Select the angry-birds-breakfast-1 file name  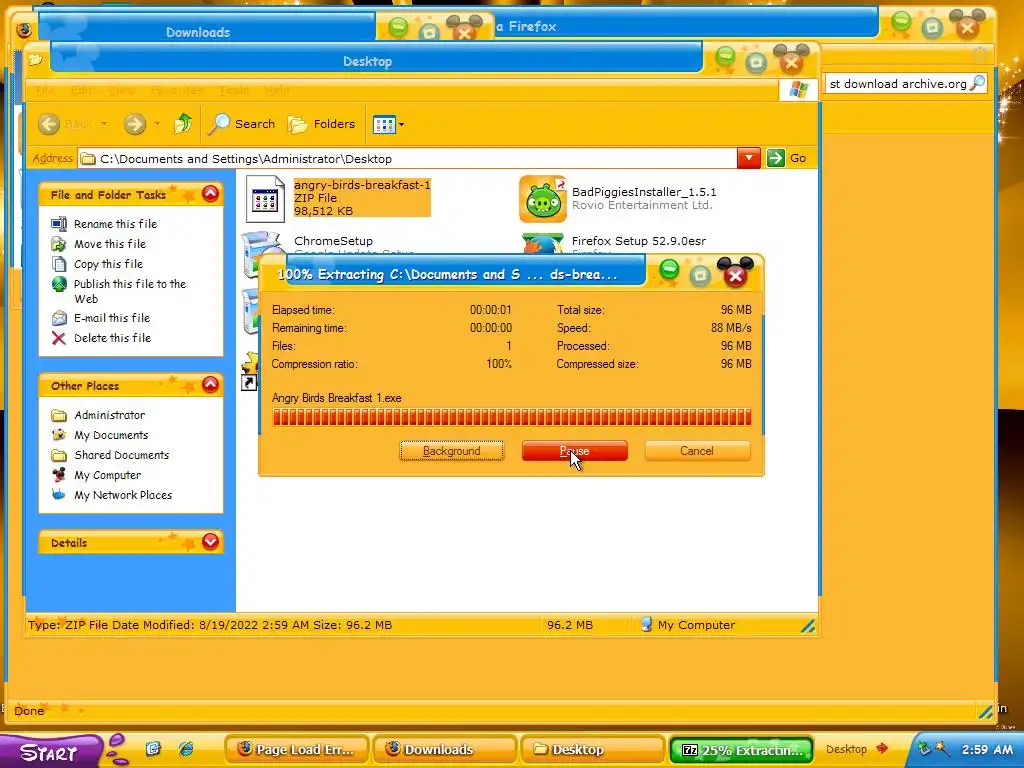coord(362,185)
